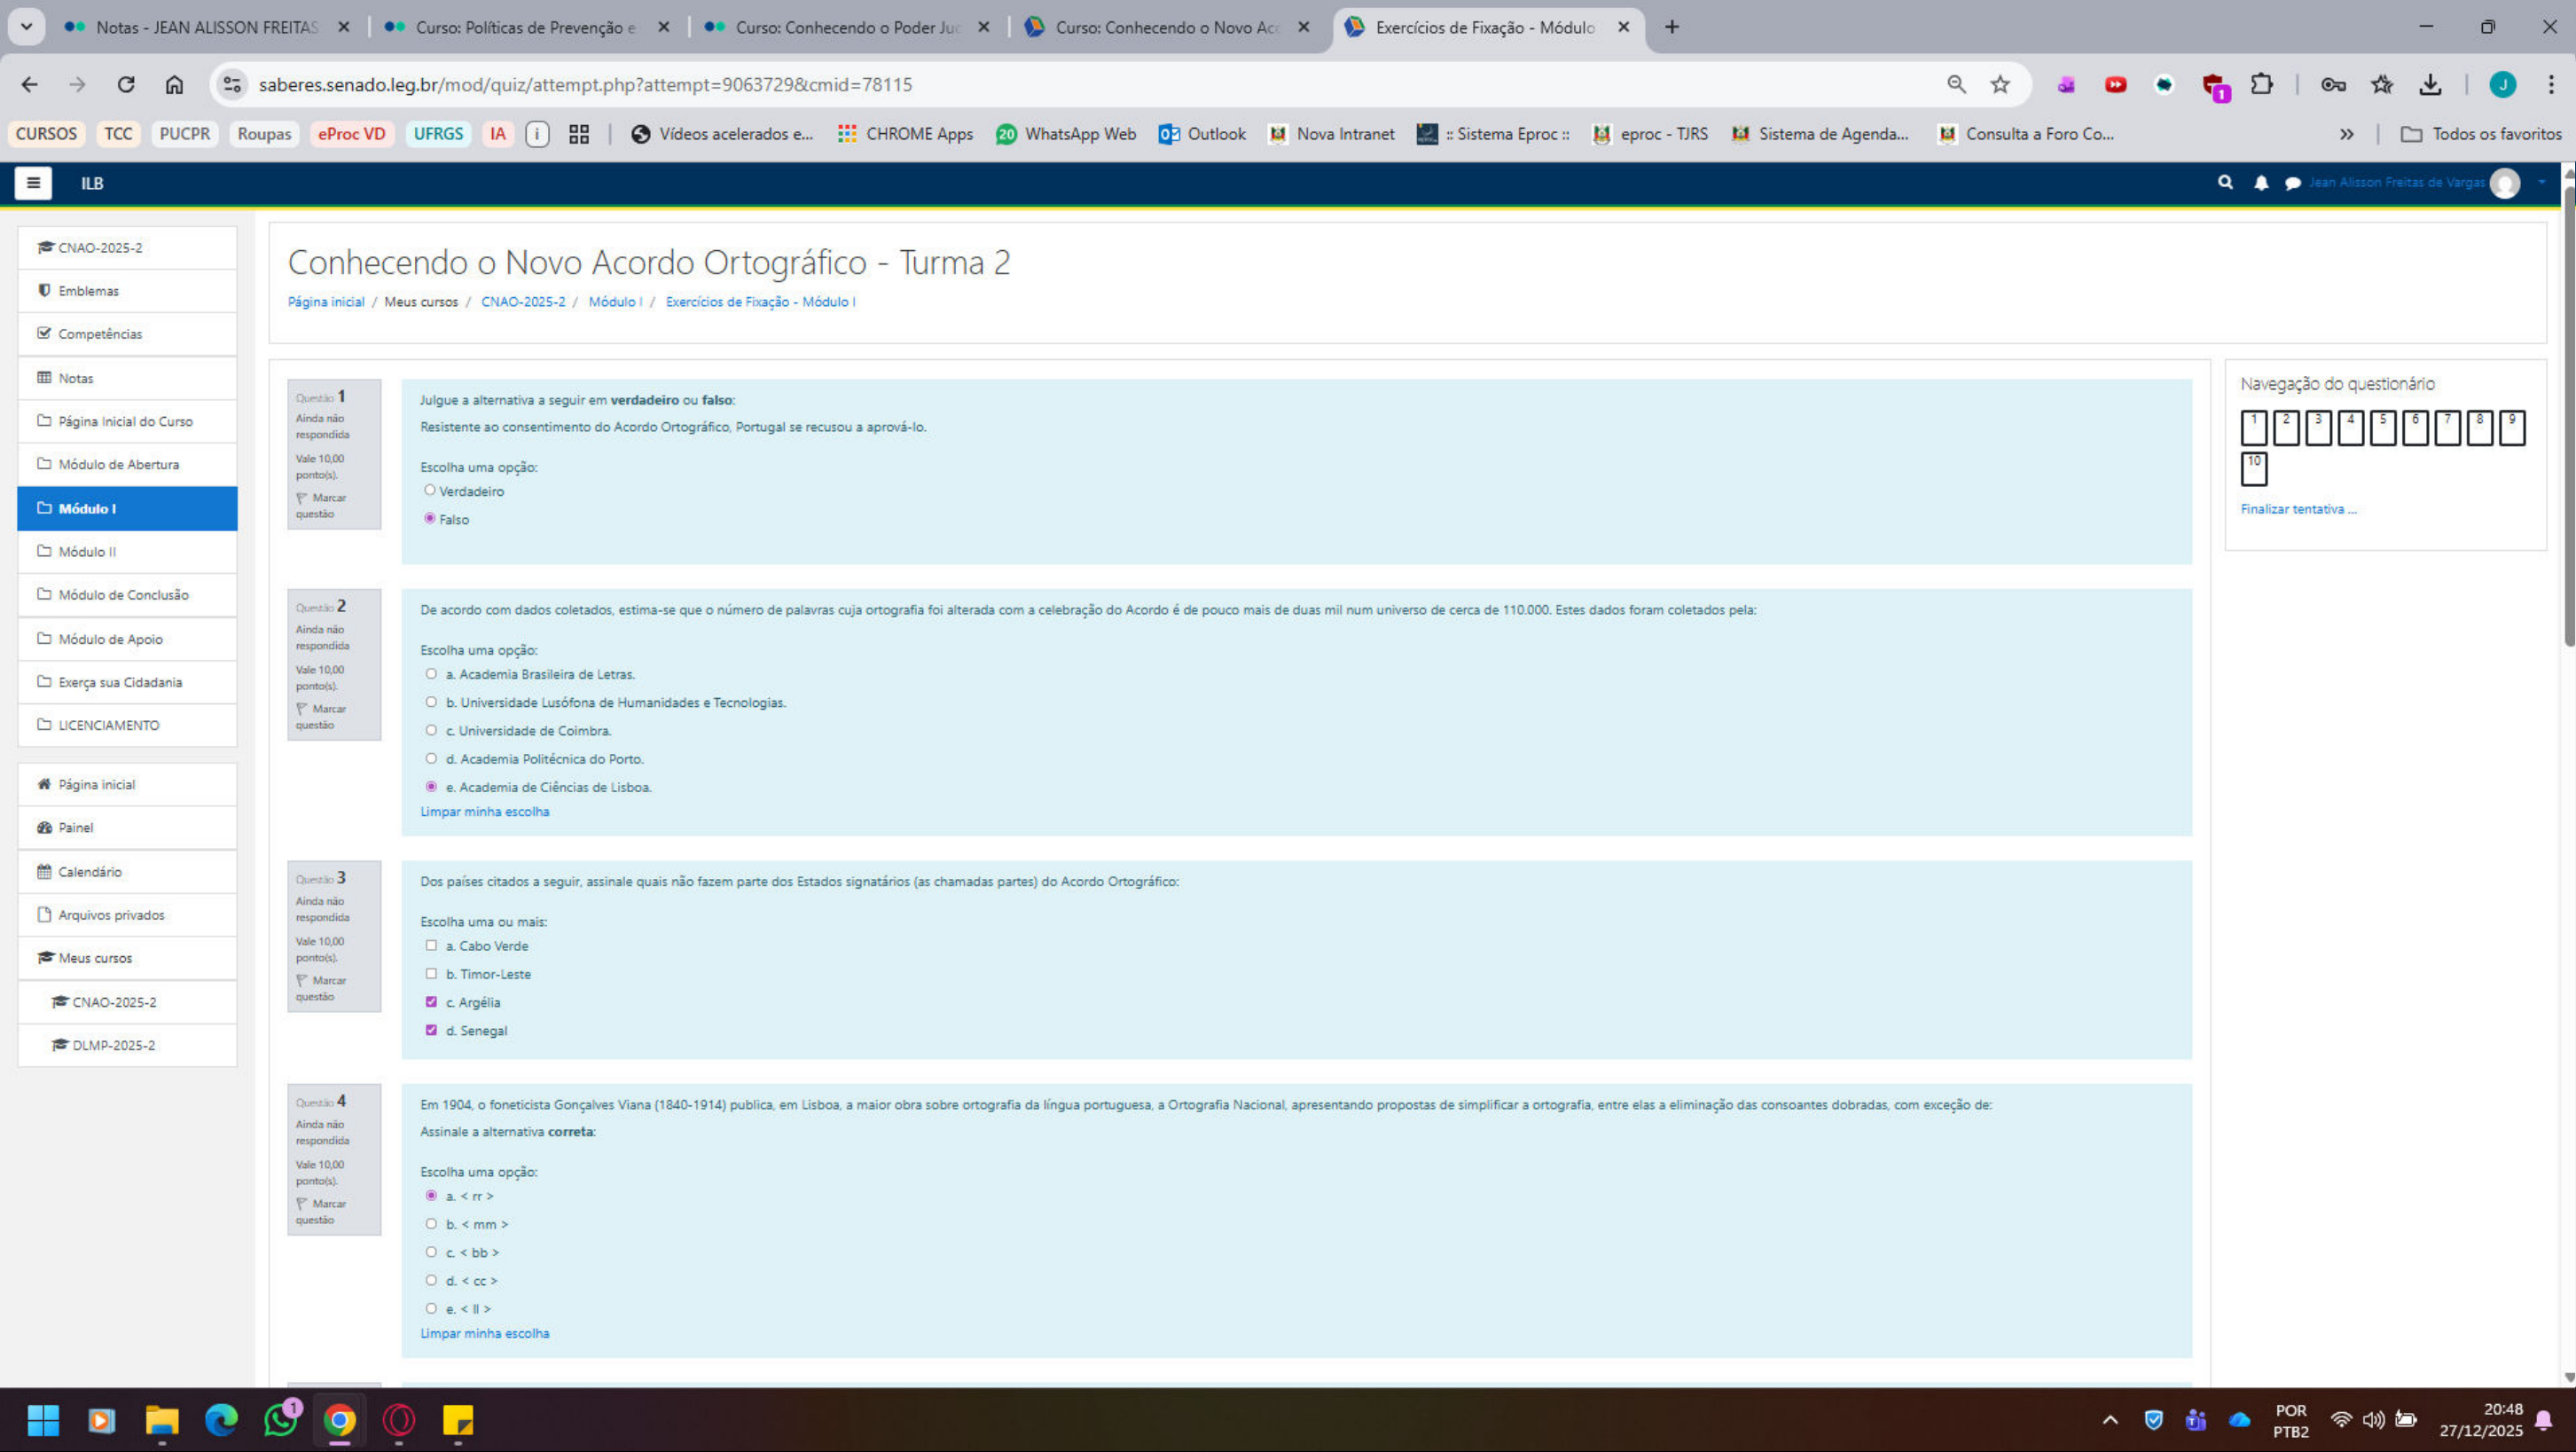This screenshot has width=2576, height=1452.
Task: Jump to question 10 in navigation
Action: pyautogui.click(x=2253, y=469)
